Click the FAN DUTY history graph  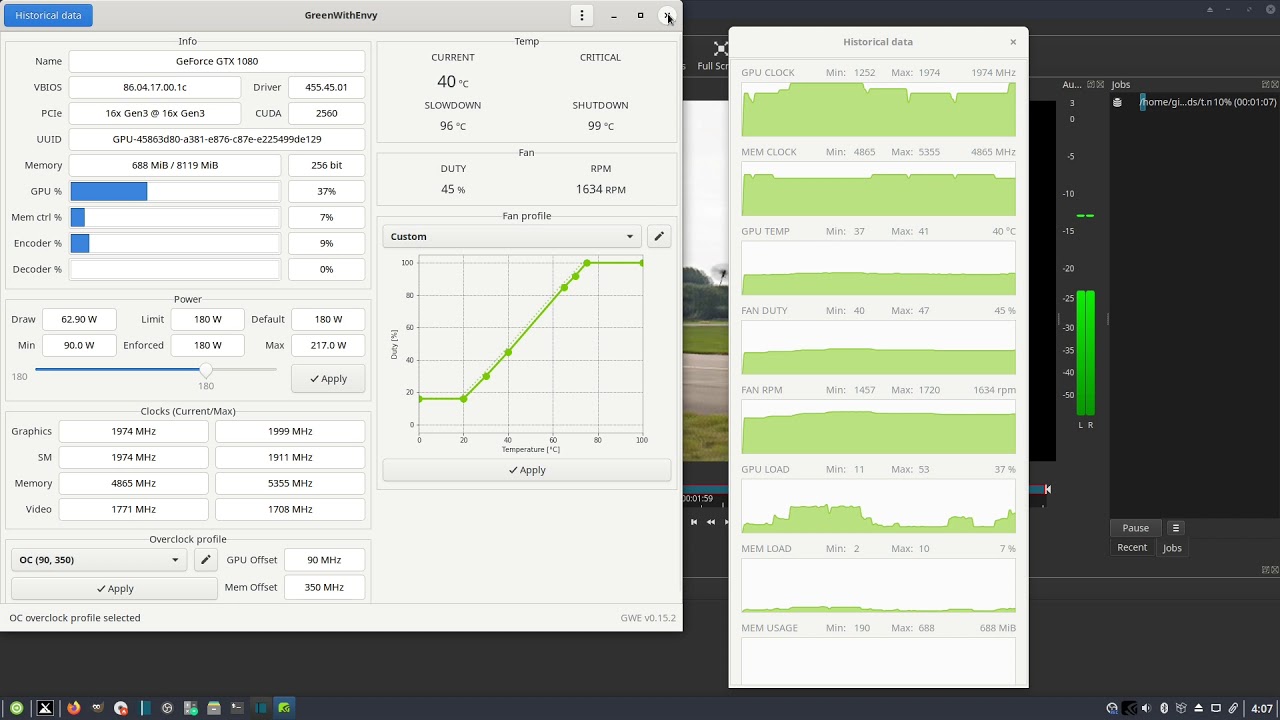click(878, 347)
